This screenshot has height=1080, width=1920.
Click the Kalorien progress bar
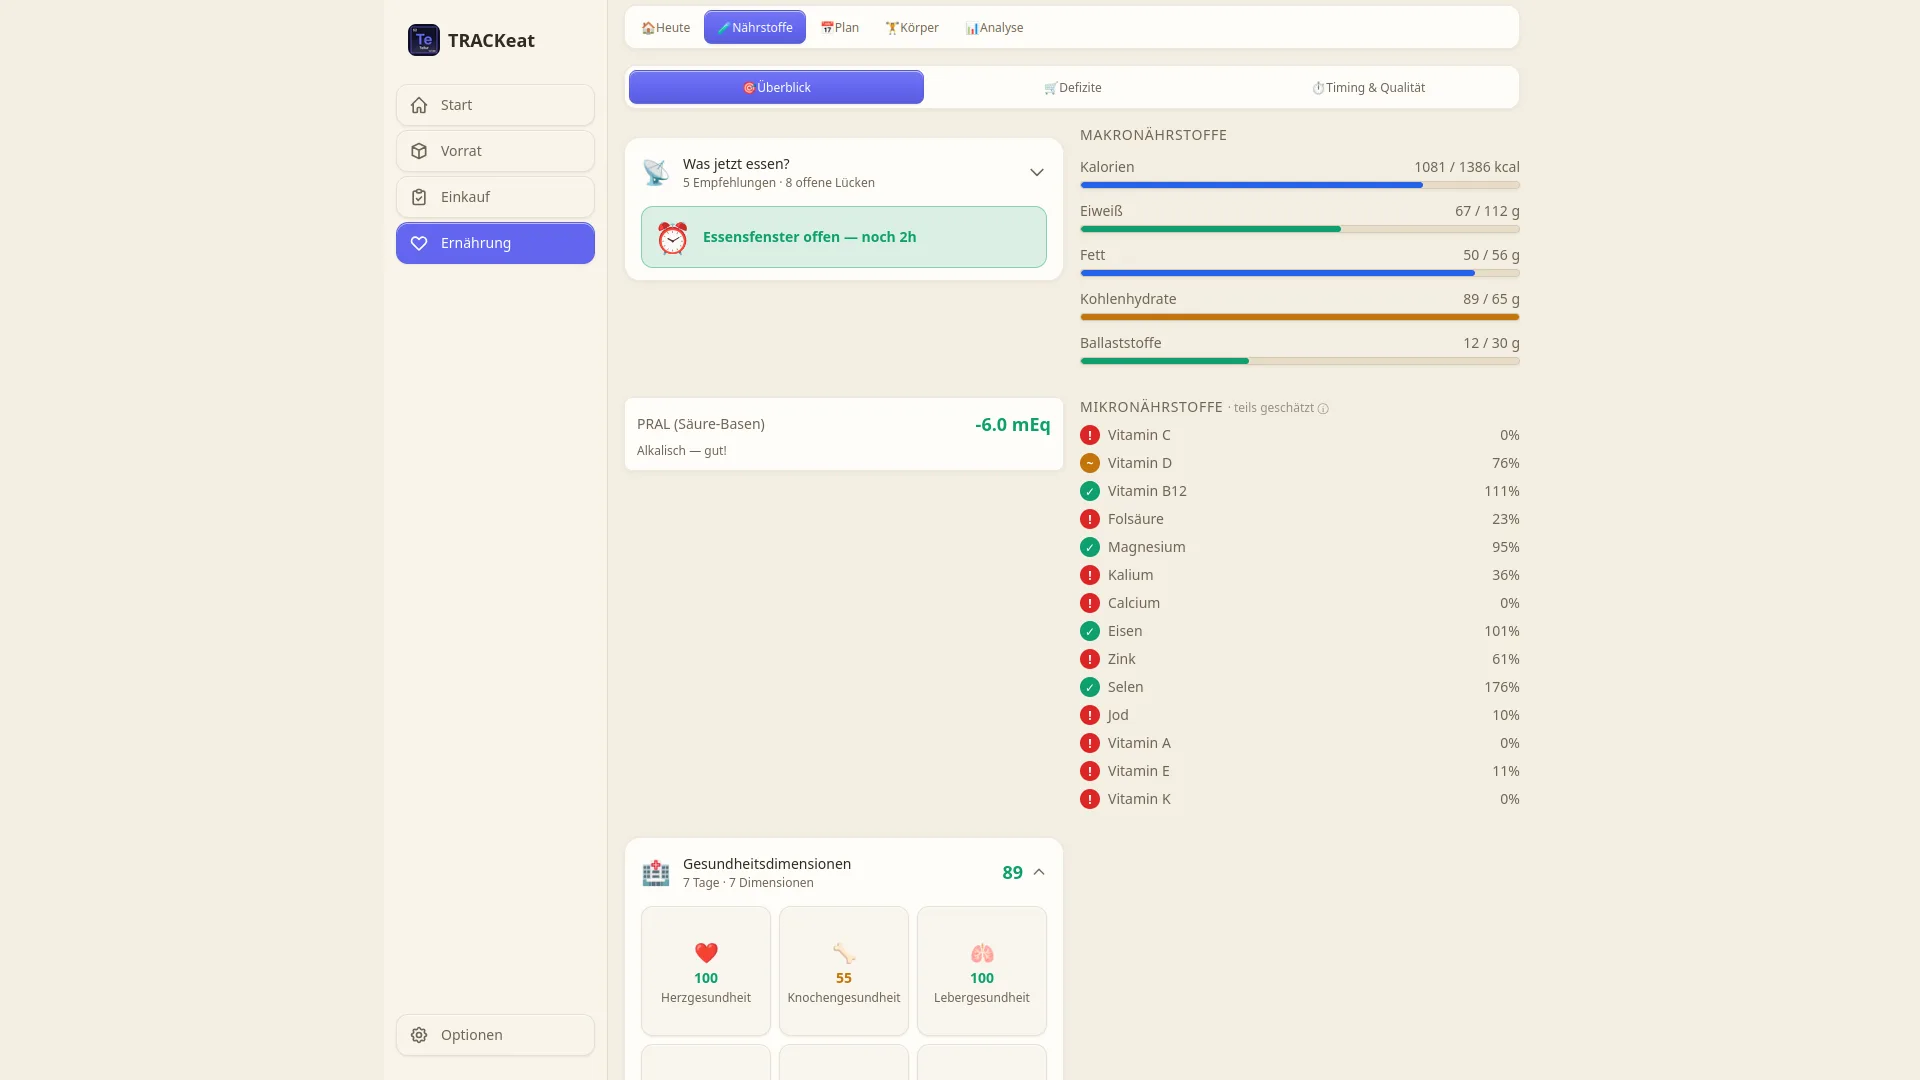pyautogui.click(x=1300, y=185)
